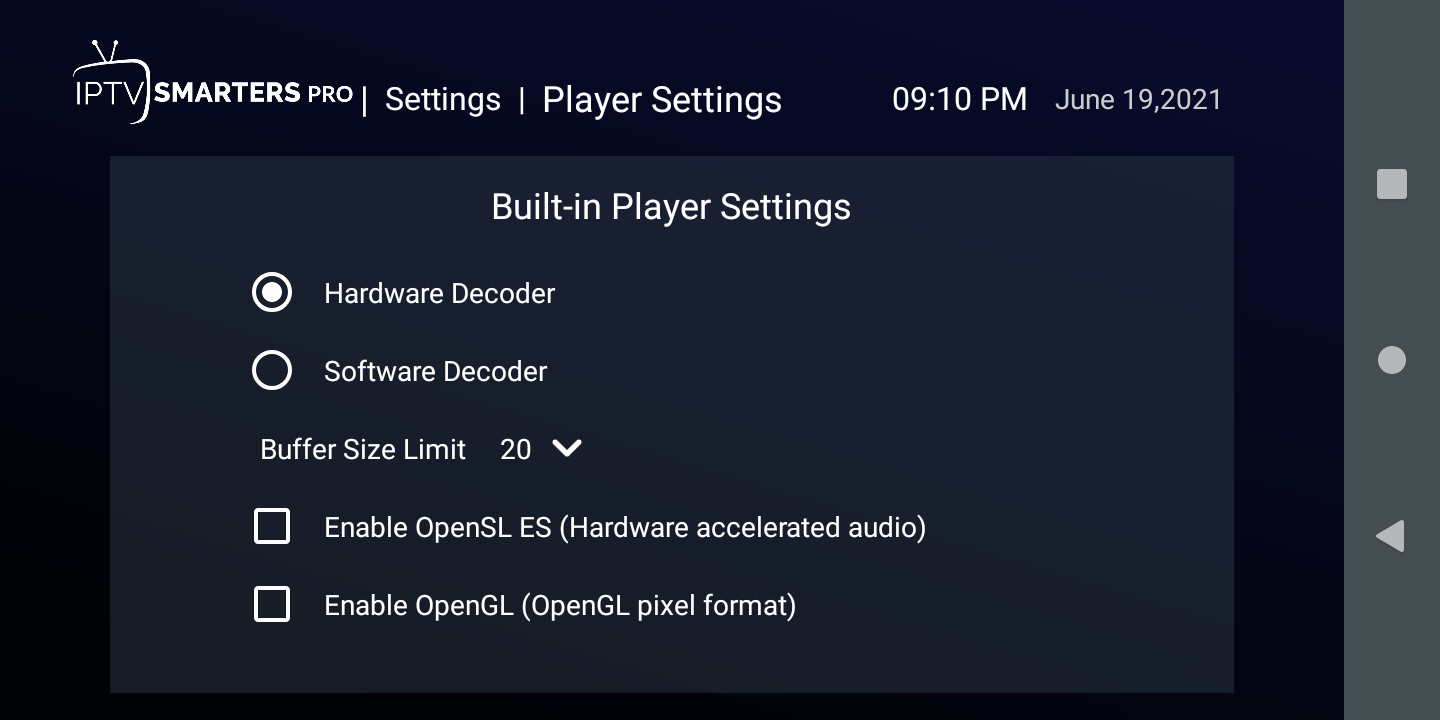The height and width of the screenshot is (720, 1440).
Task: Tap the June 19,2021 date text
Action: click(1138, 100)
